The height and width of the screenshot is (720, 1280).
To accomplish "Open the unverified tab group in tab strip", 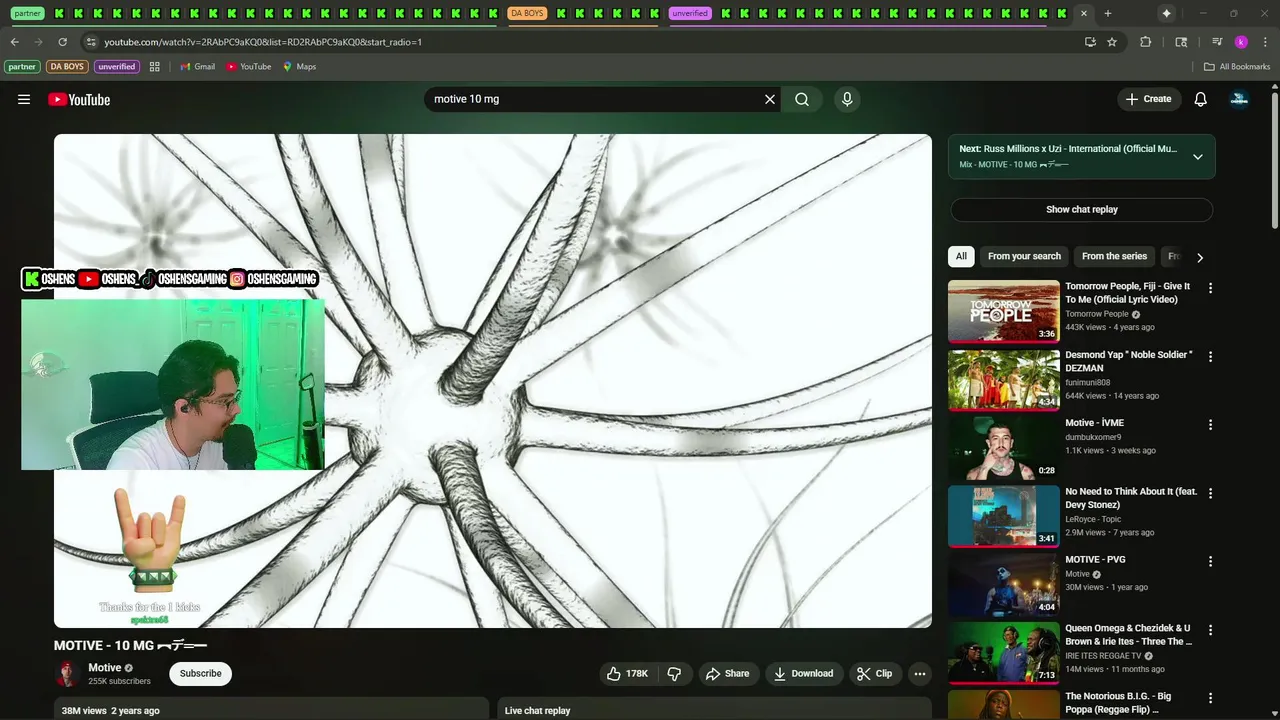I will click(690, 13).
